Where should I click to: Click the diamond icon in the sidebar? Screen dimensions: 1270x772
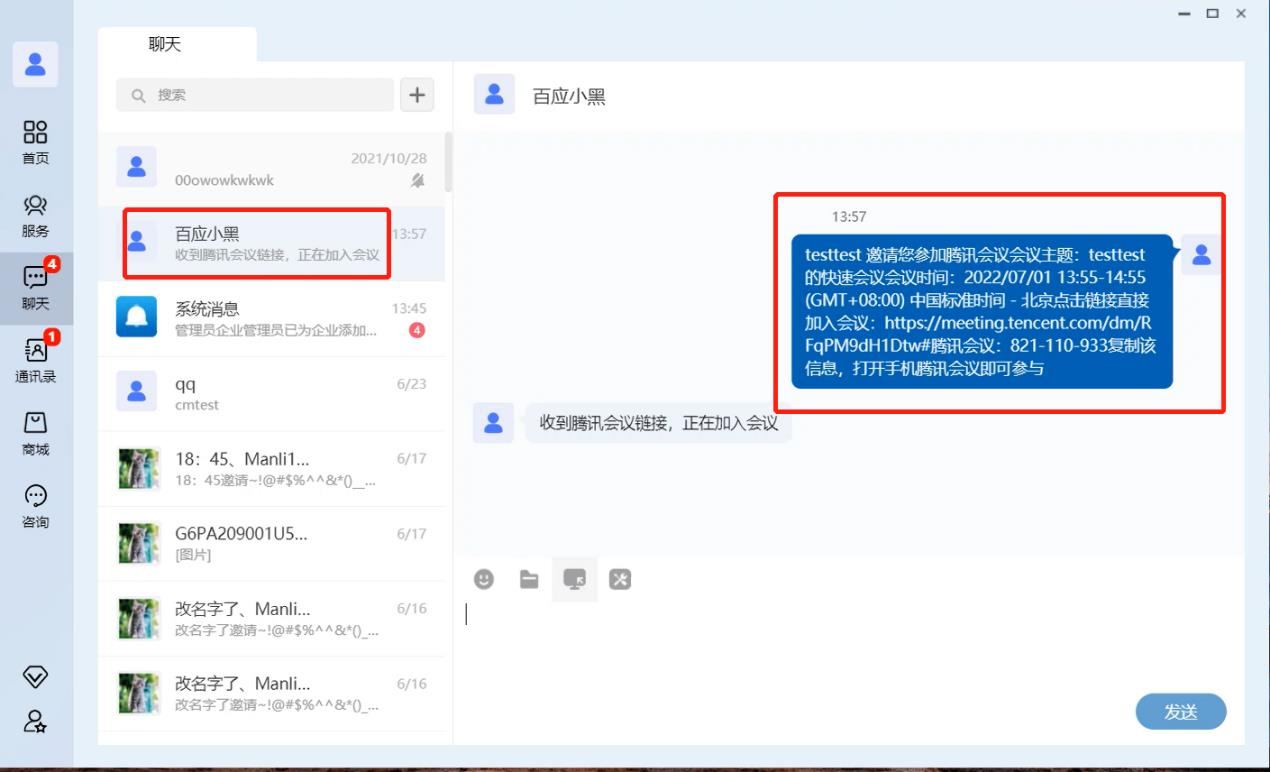tap(35, 677)
